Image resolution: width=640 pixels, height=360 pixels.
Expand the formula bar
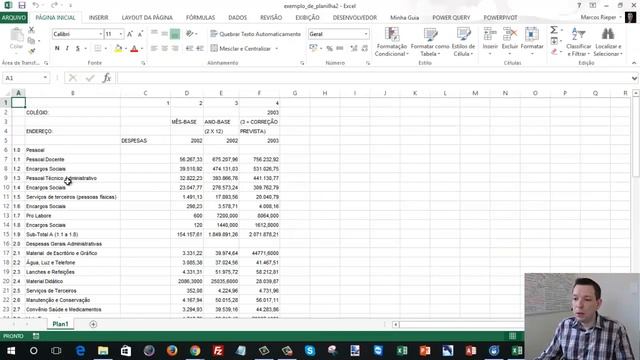click(x=634, y=78)
